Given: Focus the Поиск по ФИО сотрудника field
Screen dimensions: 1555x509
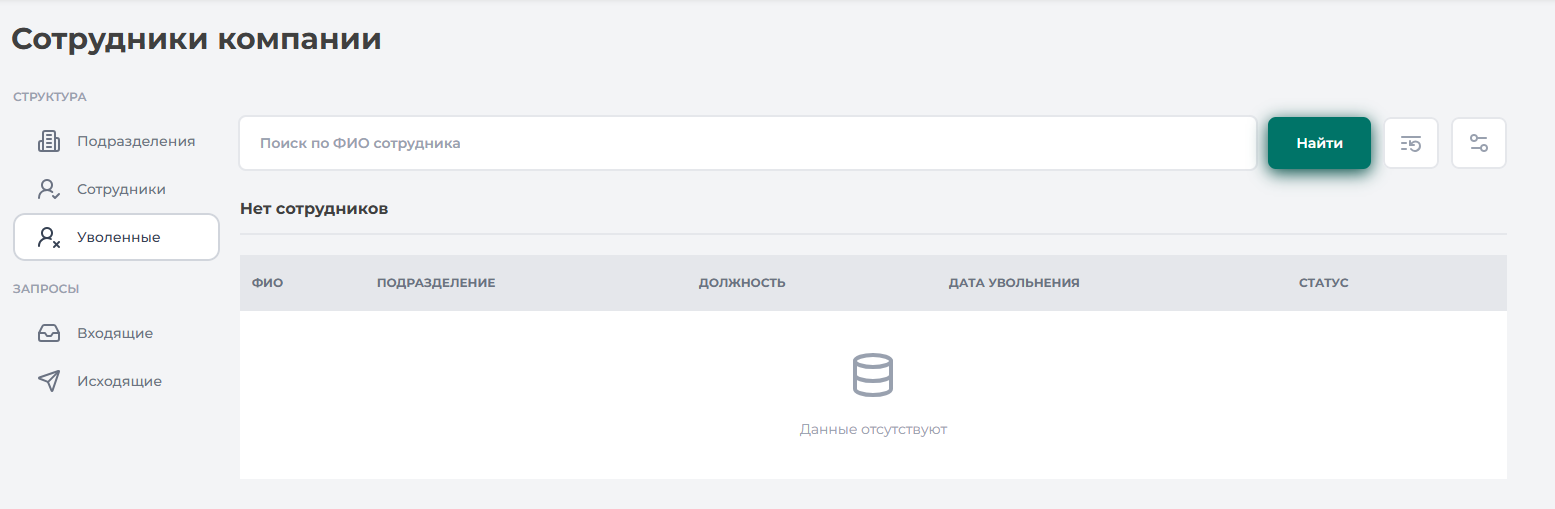Looking at the screenshot, I should pyautogui.click(x=747, y=143).
